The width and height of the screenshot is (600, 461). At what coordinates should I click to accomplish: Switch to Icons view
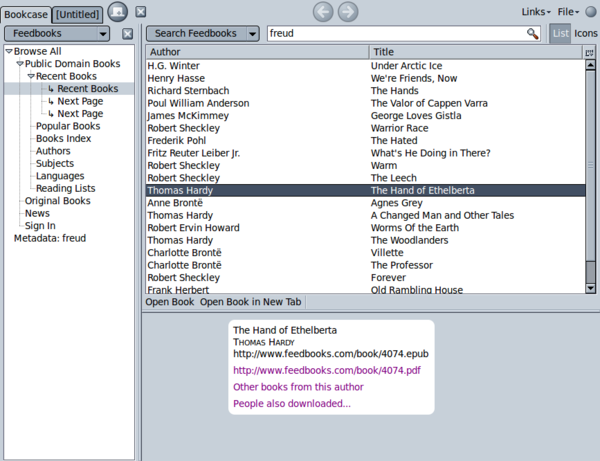(x=585, y=33)
